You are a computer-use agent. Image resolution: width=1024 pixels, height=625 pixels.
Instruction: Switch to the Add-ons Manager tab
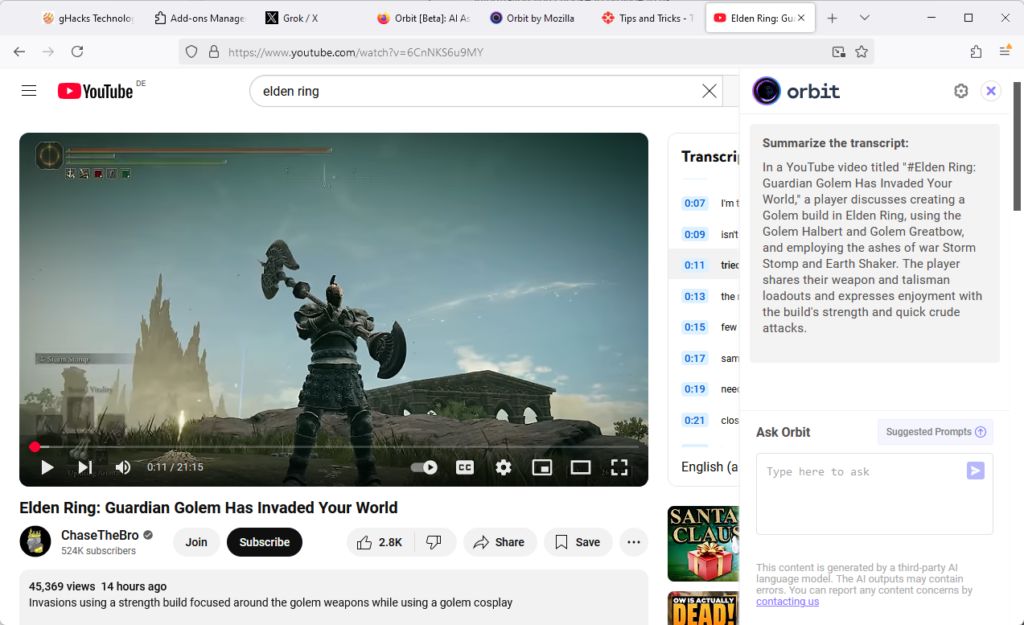coord(199,18)
